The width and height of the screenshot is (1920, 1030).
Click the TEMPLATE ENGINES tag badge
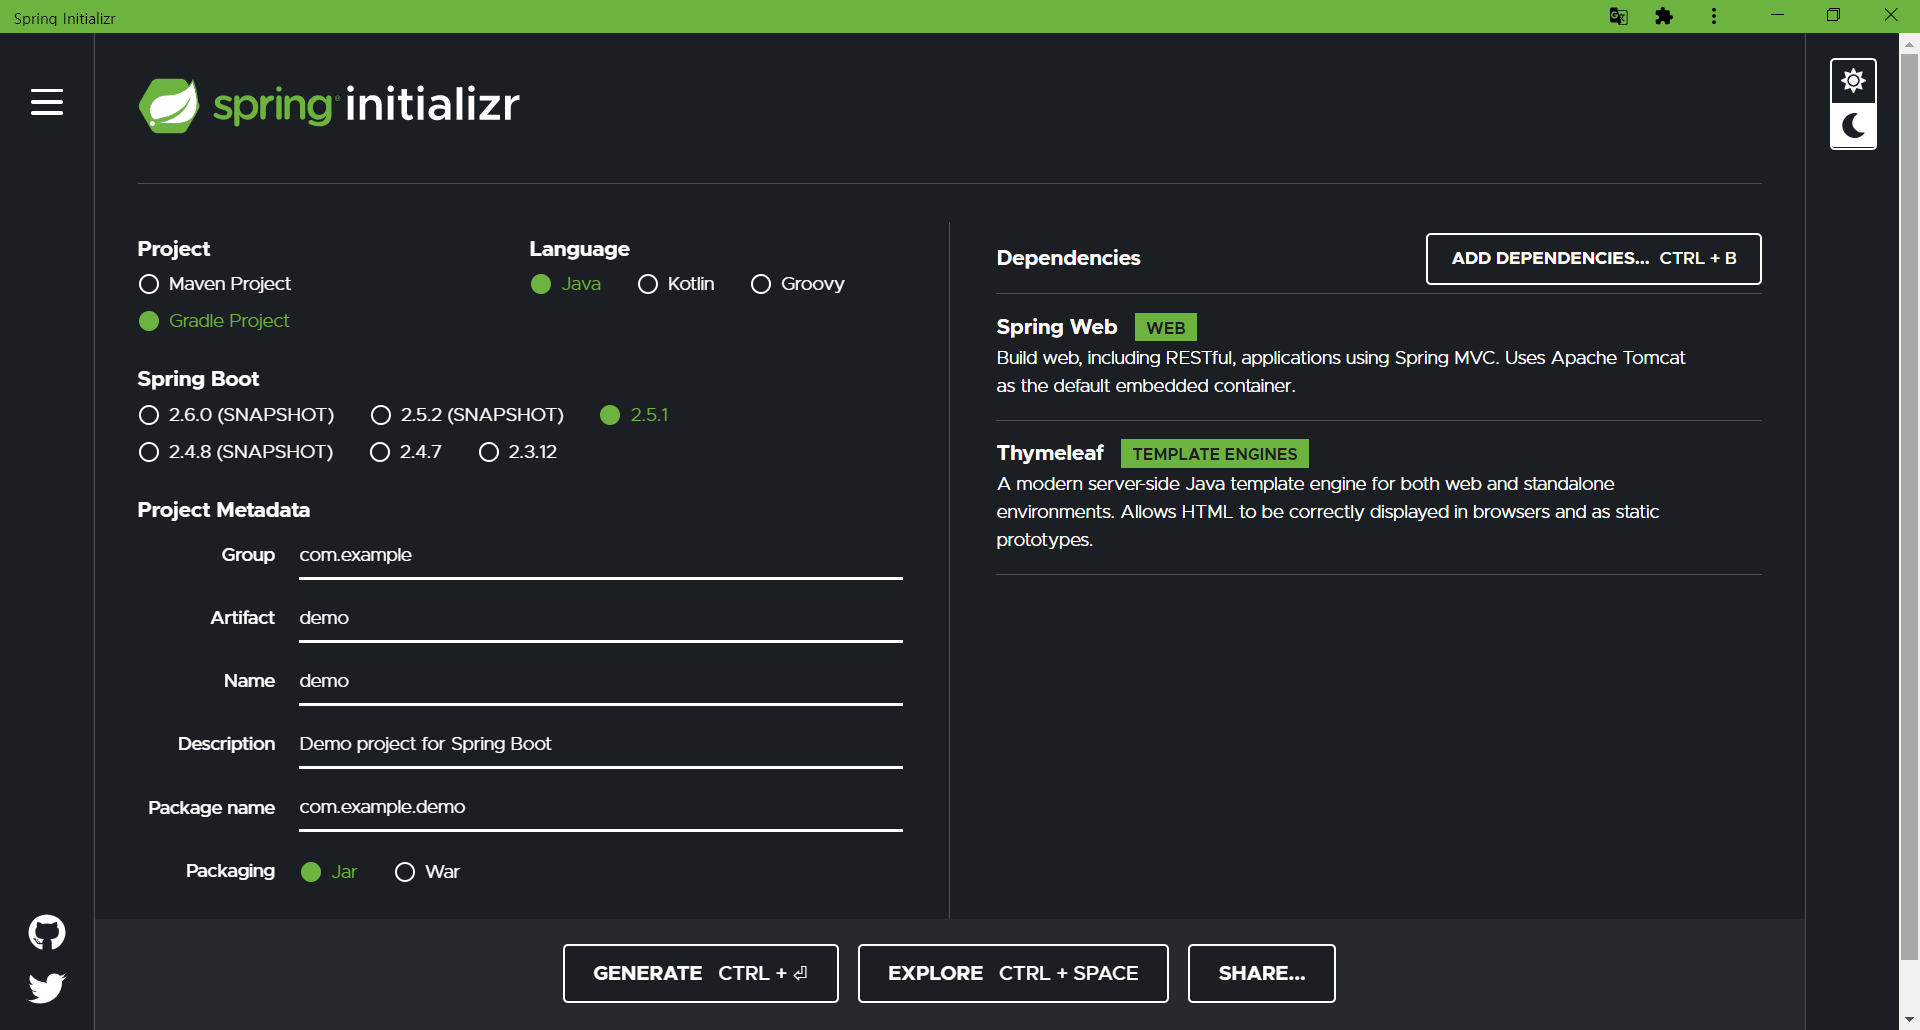point(1215,454)
